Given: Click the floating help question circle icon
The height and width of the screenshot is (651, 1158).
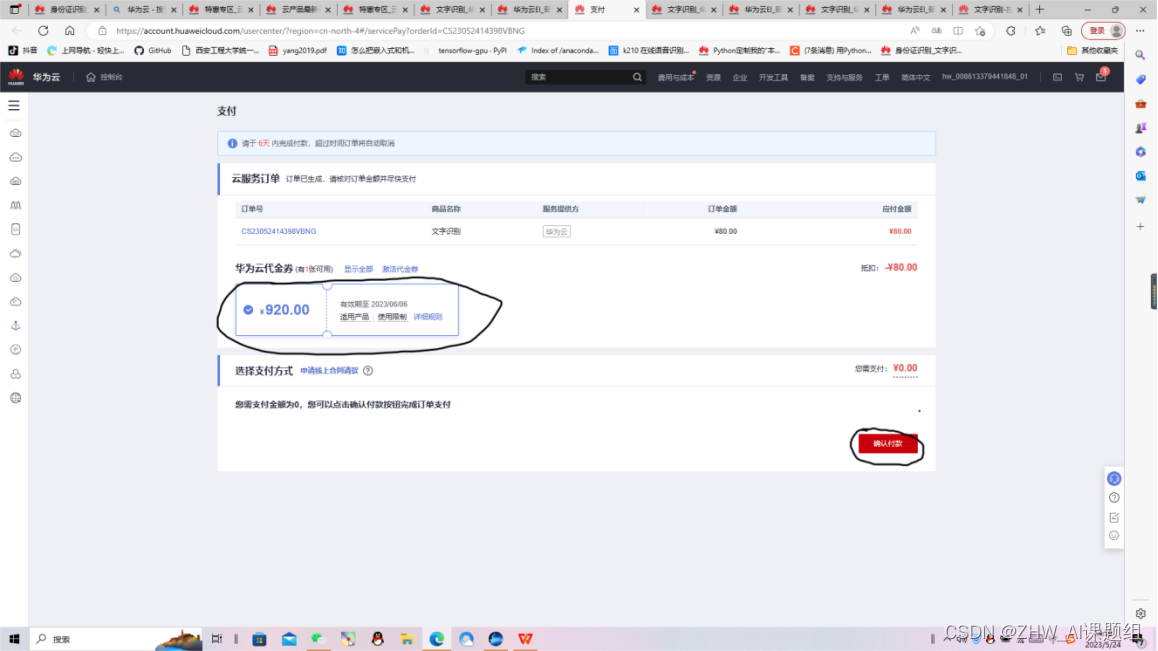Looking at the screenshot, I should (x=1114, y=498).
